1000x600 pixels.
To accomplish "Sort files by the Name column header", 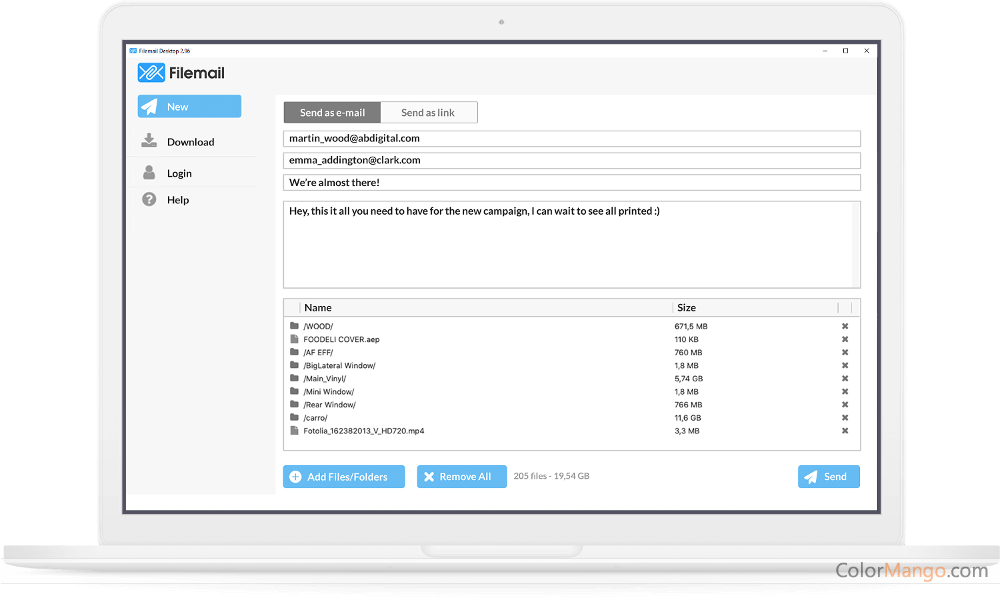I will (318, 307).
